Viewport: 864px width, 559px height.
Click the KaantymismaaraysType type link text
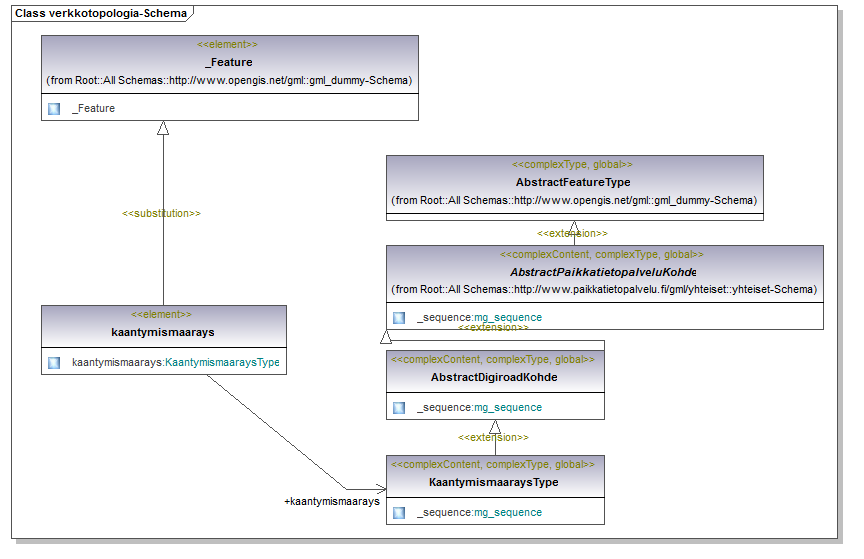[222, 362]
